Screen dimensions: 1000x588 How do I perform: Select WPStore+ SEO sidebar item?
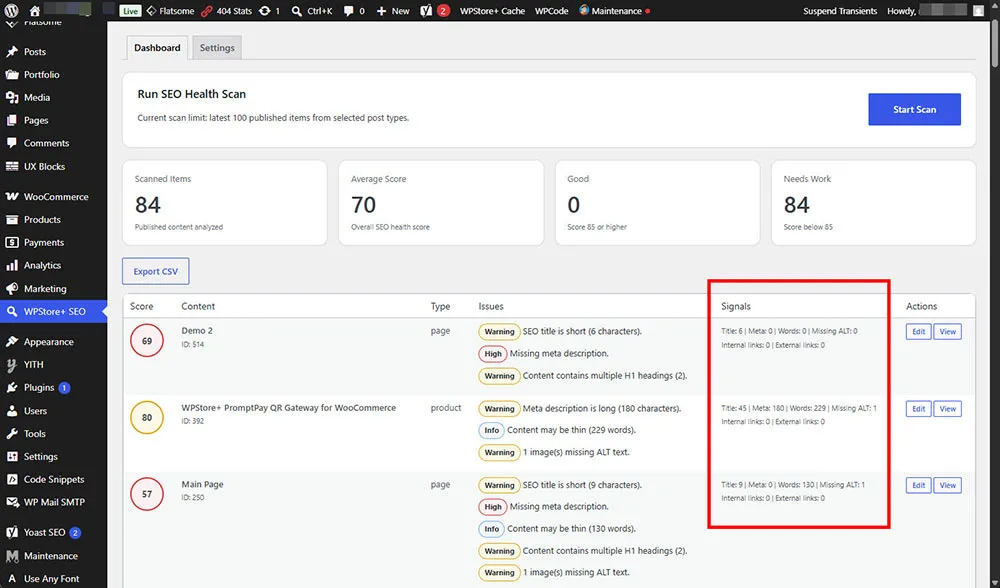click(54, 312)
